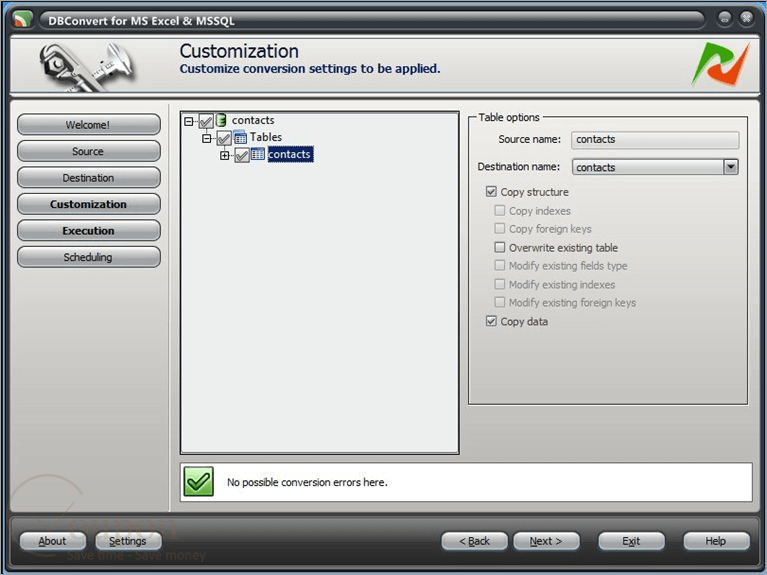The width and height of the screenshot is (767, 575).
Task: Select the contacts database root label
Action: point(253,120)
